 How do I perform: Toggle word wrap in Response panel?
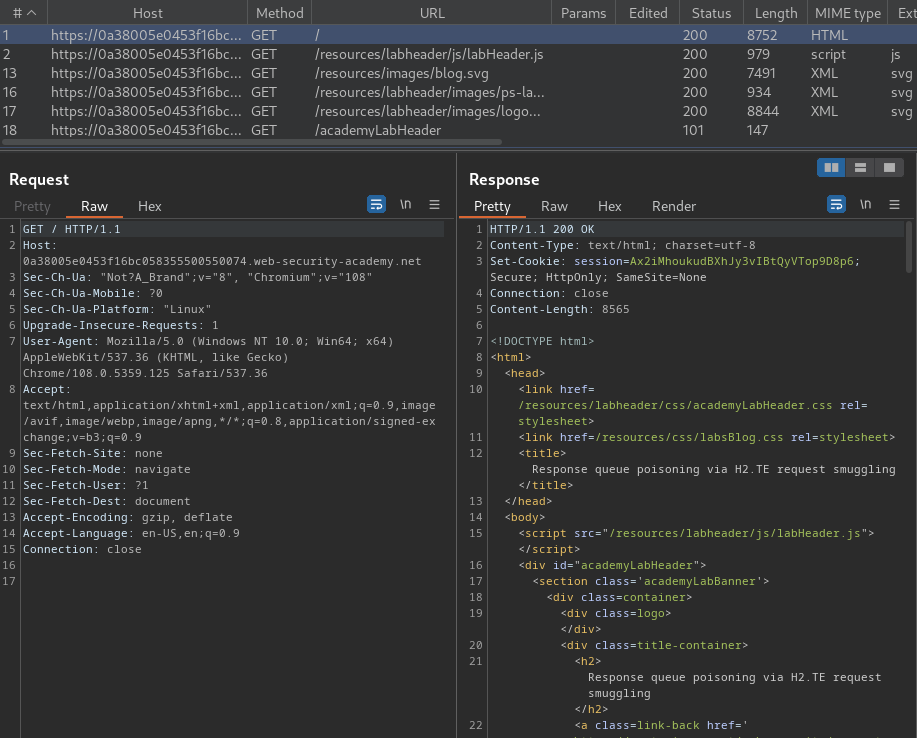(x=836, y=204)
